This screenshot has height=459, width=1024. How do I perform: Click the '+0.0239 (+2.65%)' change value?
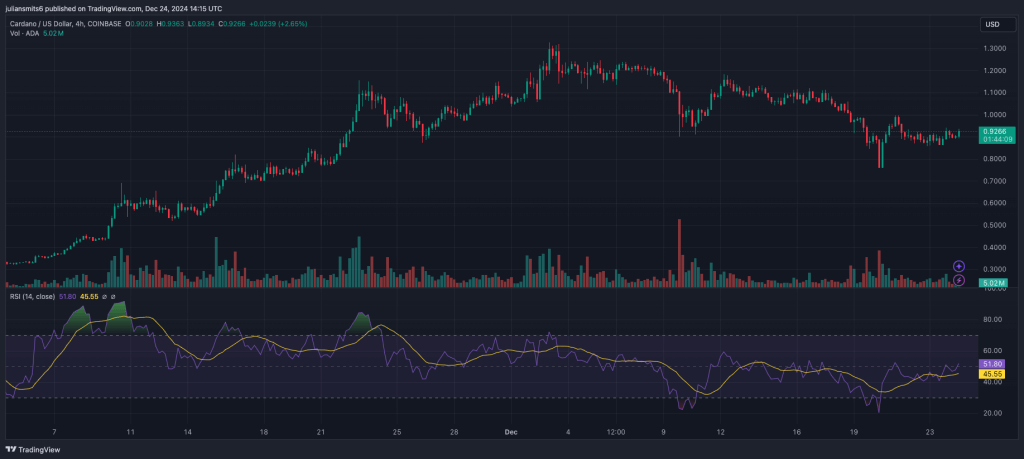pos(278,24)
